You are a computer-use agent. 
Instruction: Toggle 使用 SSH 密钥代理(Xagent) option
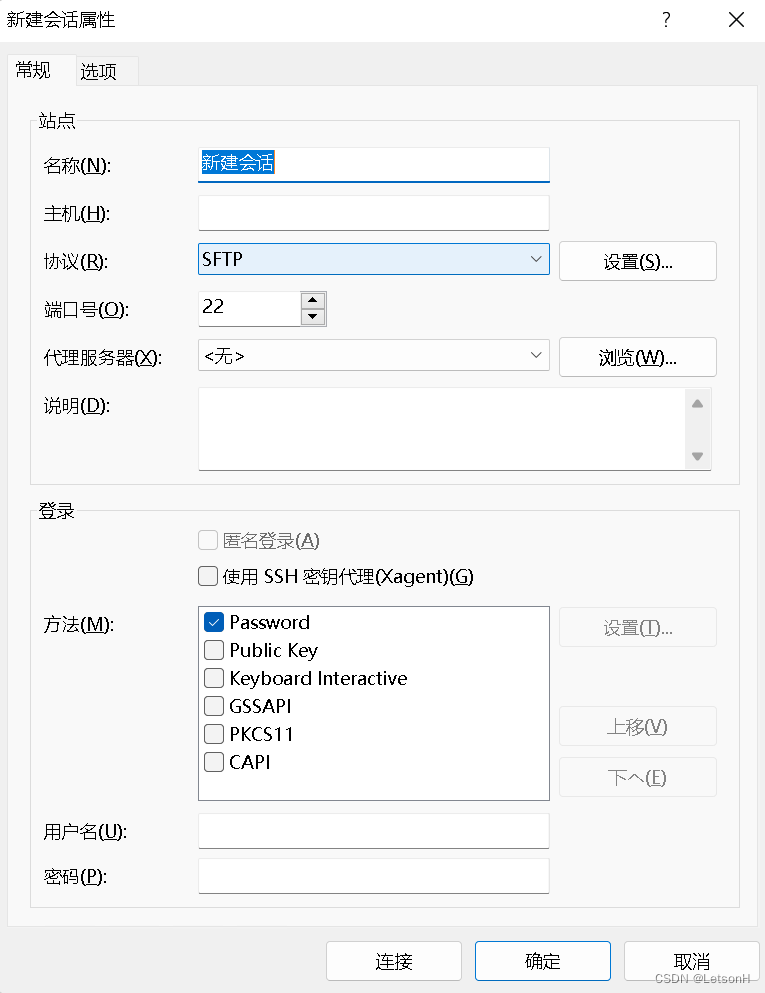[x=207, y=576]
